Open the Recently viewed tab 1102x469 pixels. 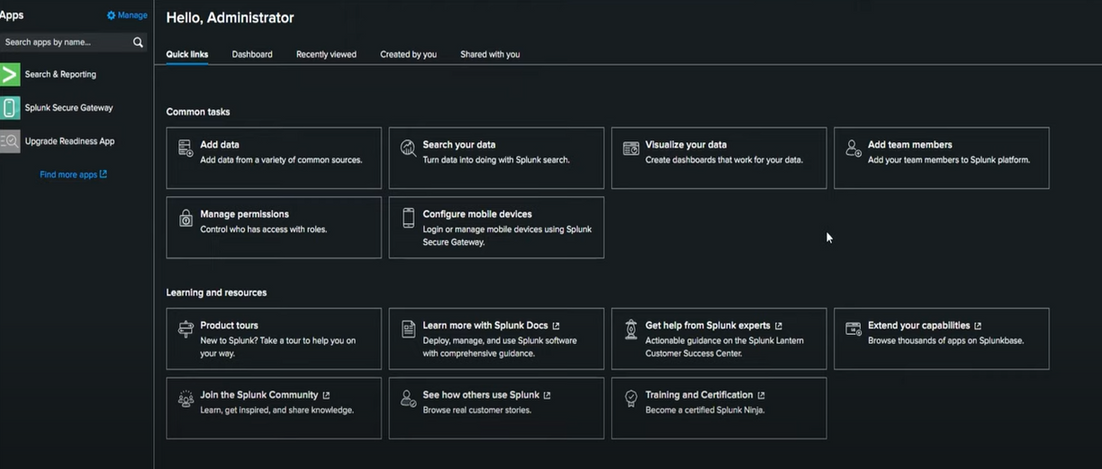point(326,54)
